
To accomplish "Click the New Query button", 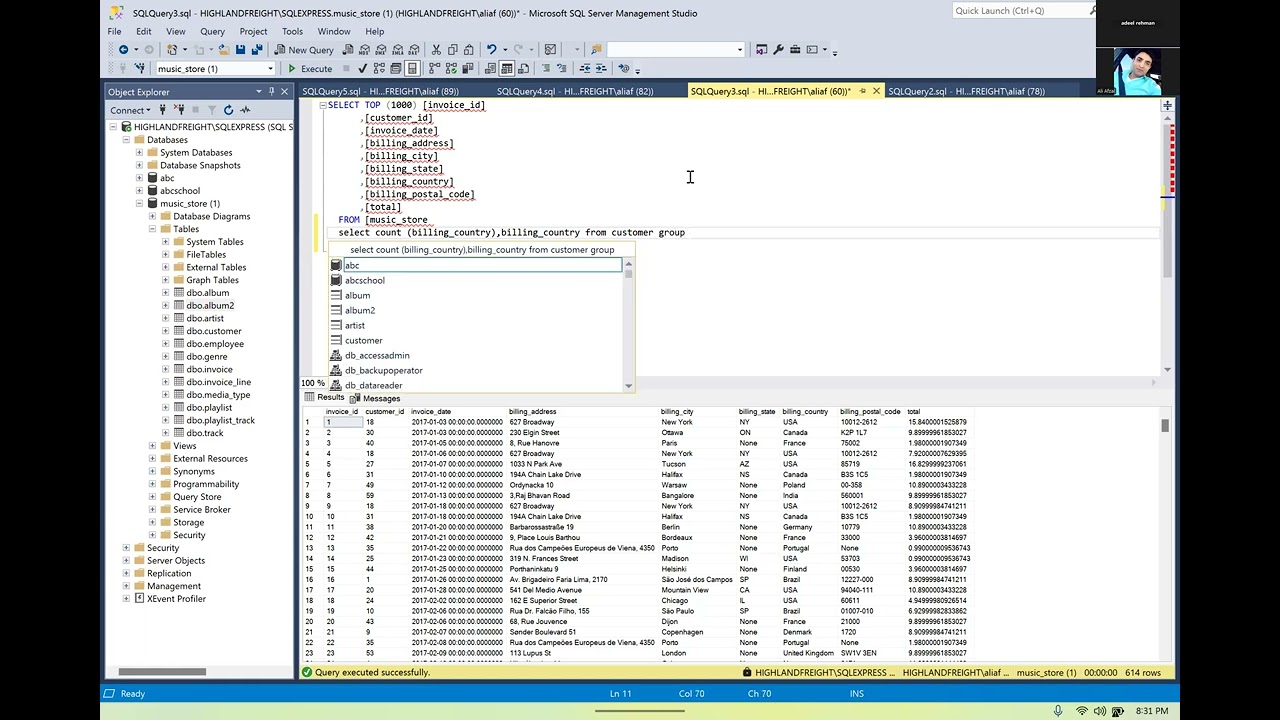I will (x=305, y=49).
